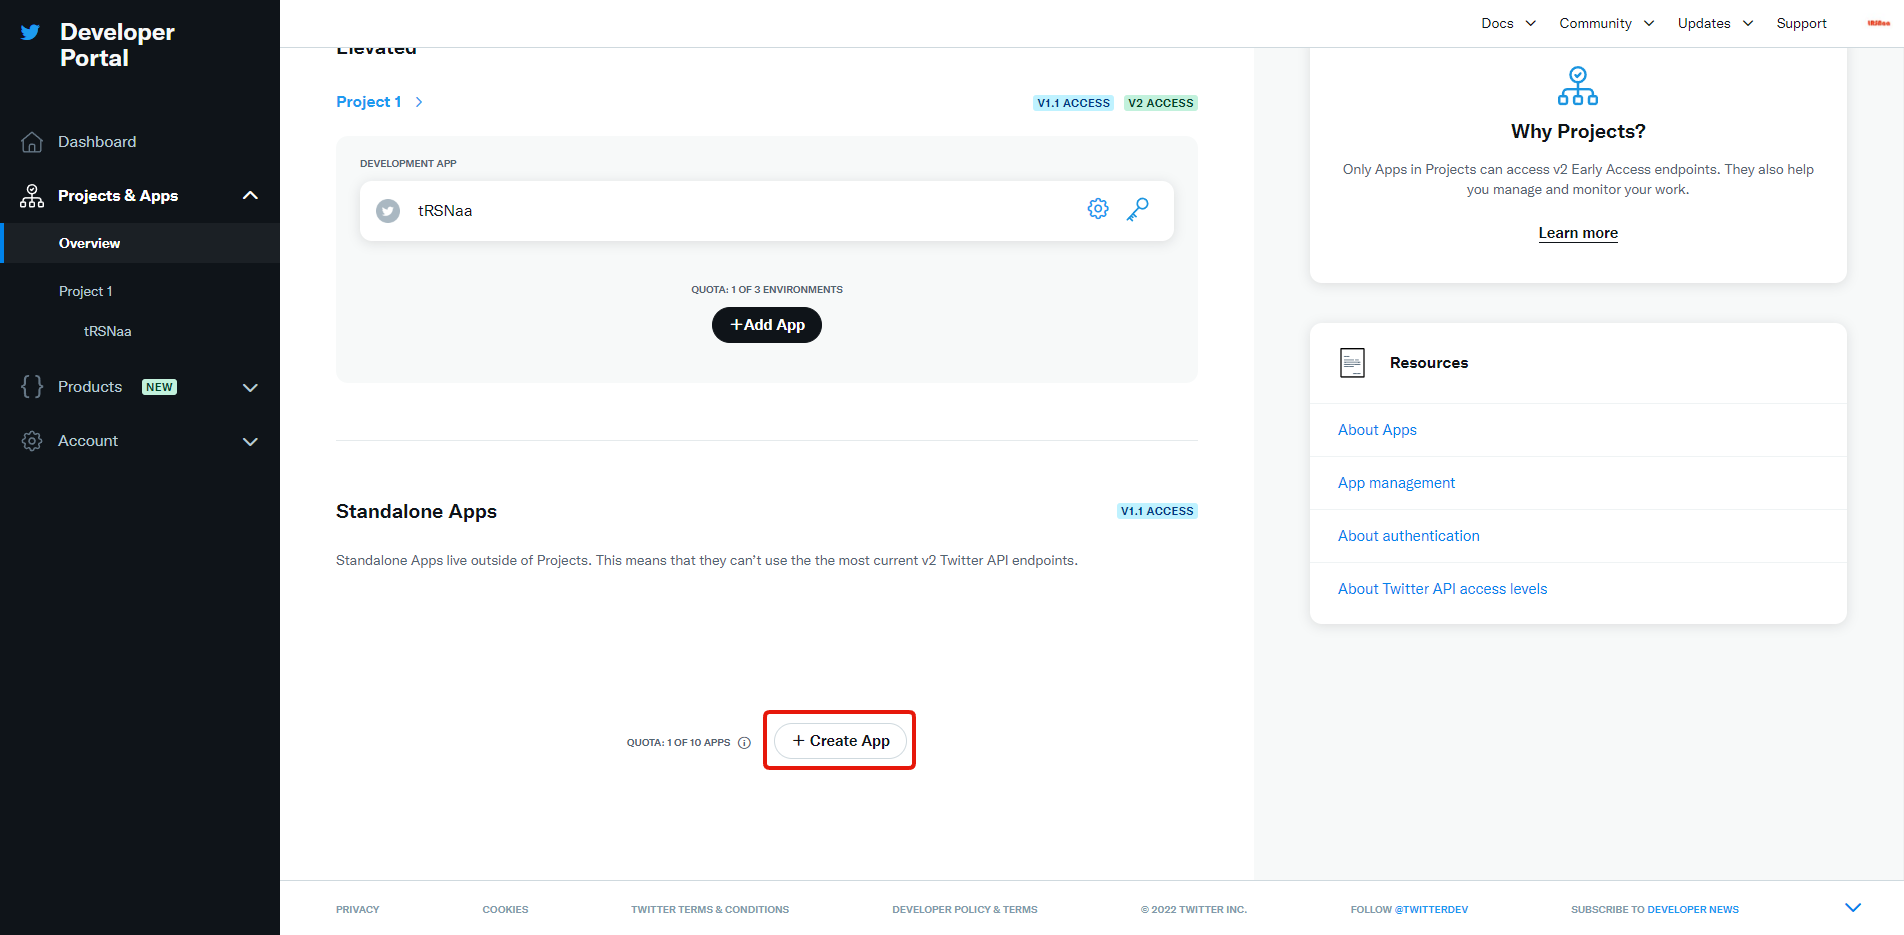This screenshot has height=935, width=1904.
Task: Click the Create App button
Action: point(839,740)
